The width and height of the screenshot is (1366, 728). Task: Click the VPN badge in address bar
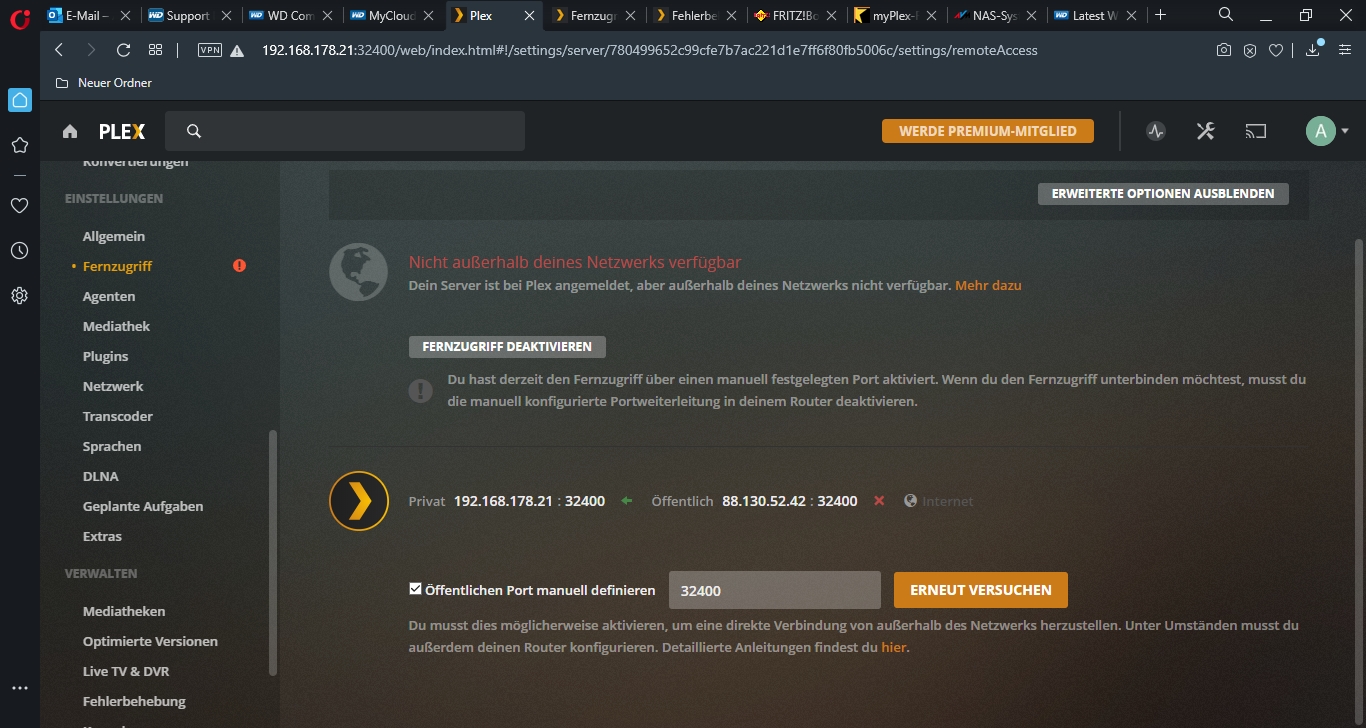tap(210, 50)
